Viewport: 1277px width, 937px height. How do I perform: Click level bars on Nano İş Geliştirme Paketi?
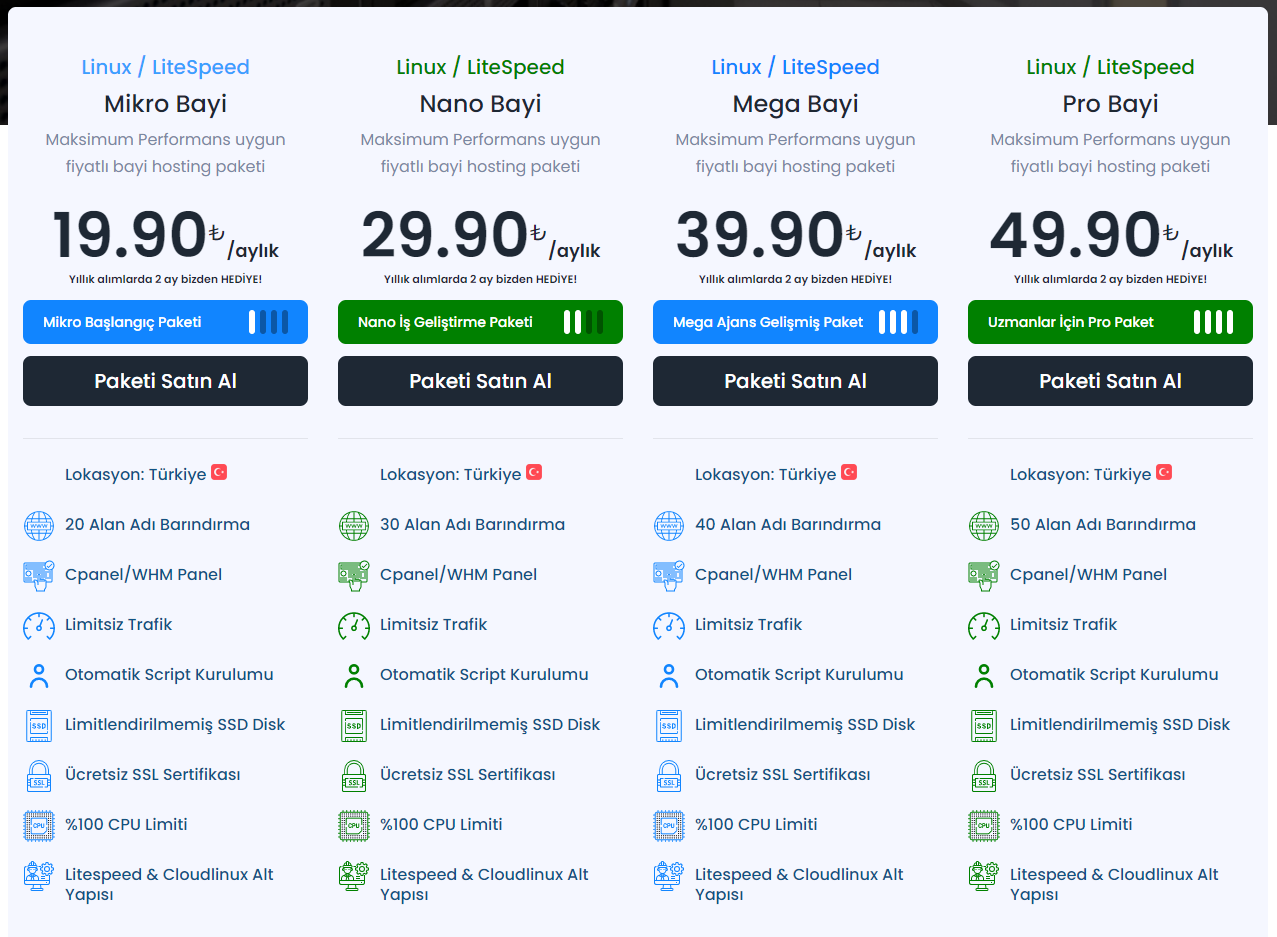583,322
